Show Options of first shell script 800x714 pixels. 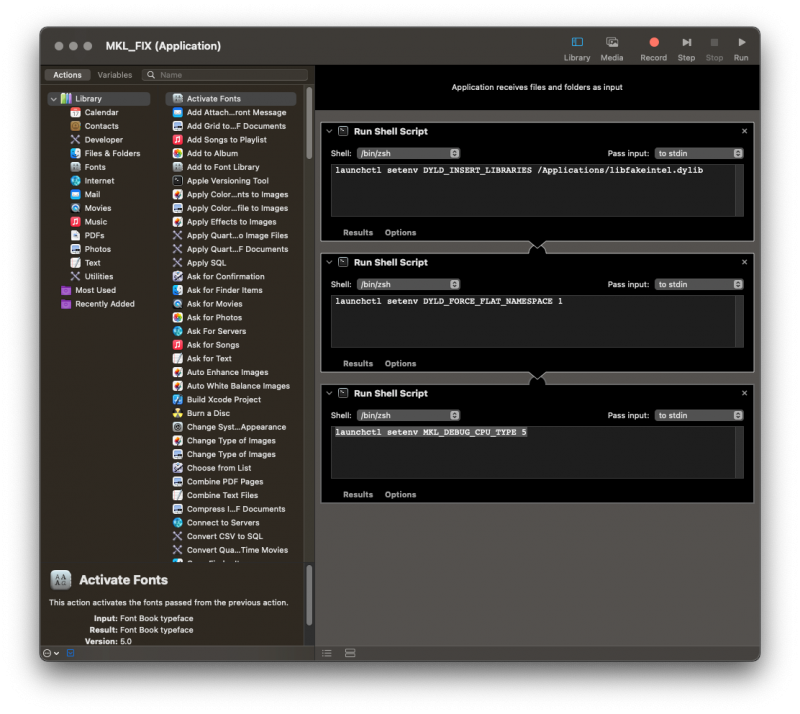pos(400,233)
